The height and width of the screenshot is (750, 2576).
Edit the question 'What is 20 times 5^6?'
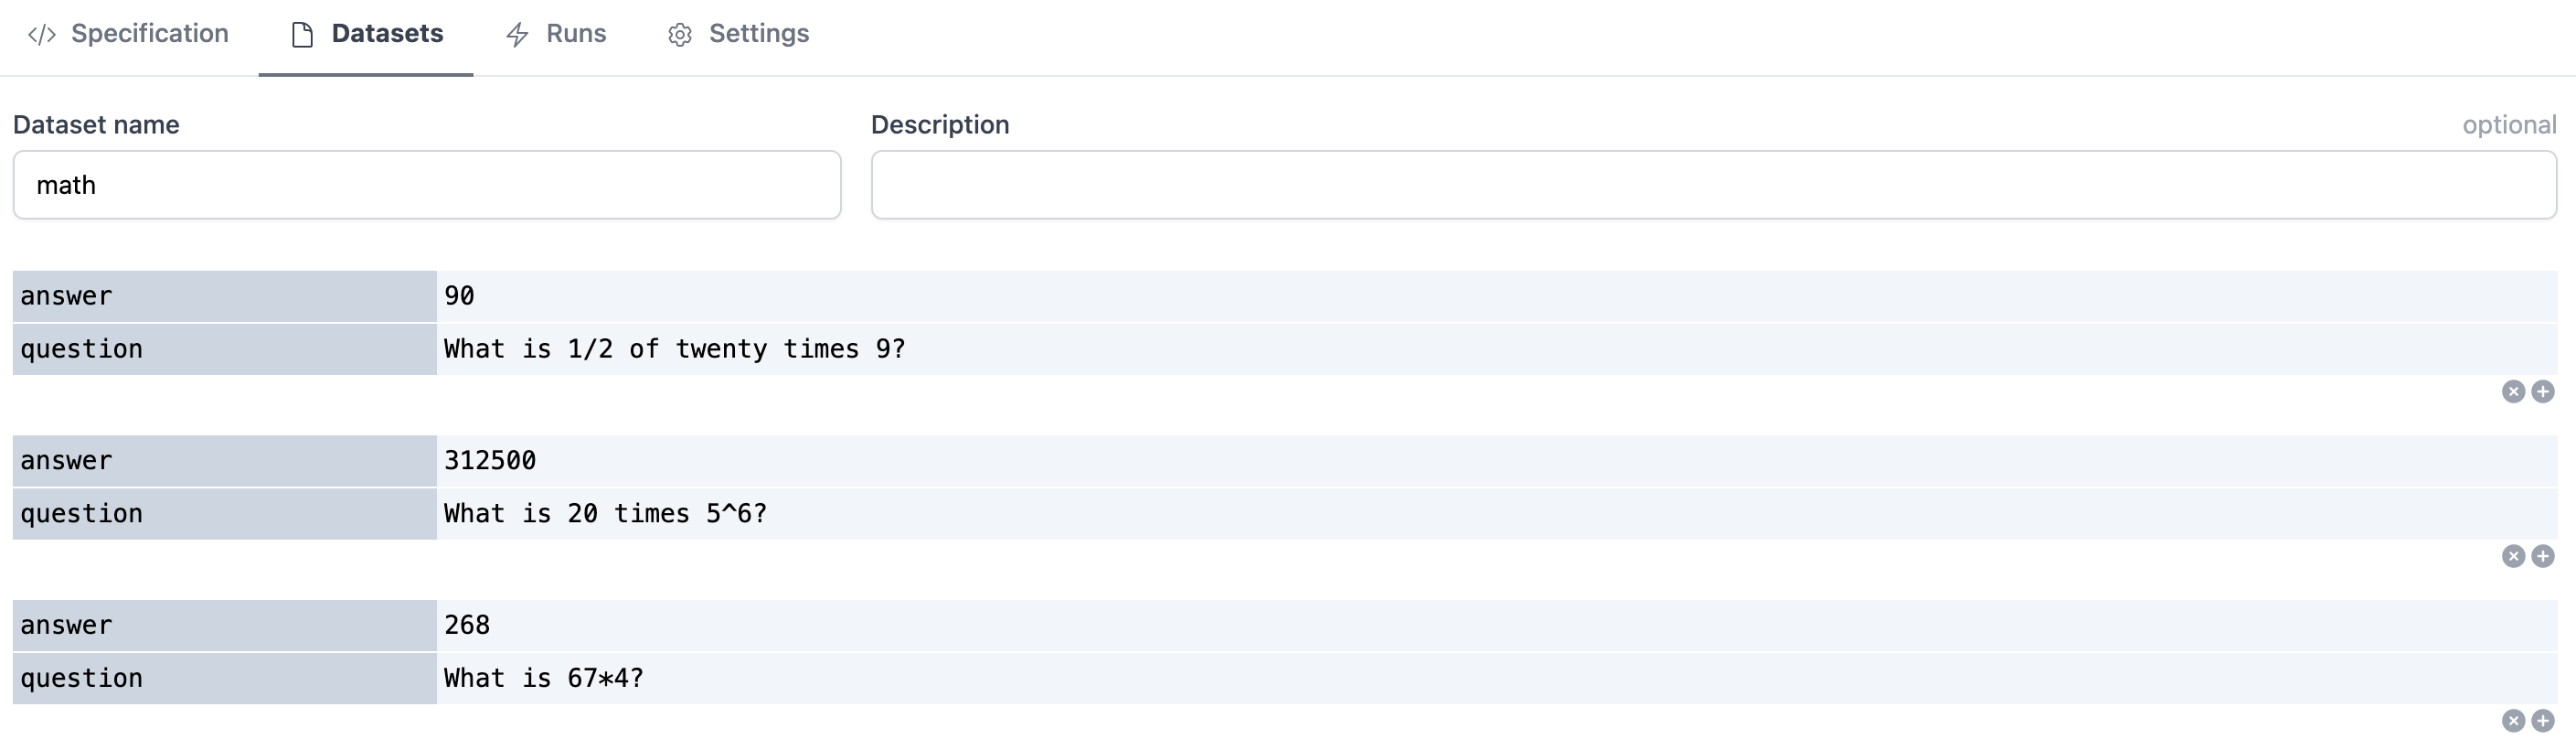pyautogui.click(x=1495, y=514)
